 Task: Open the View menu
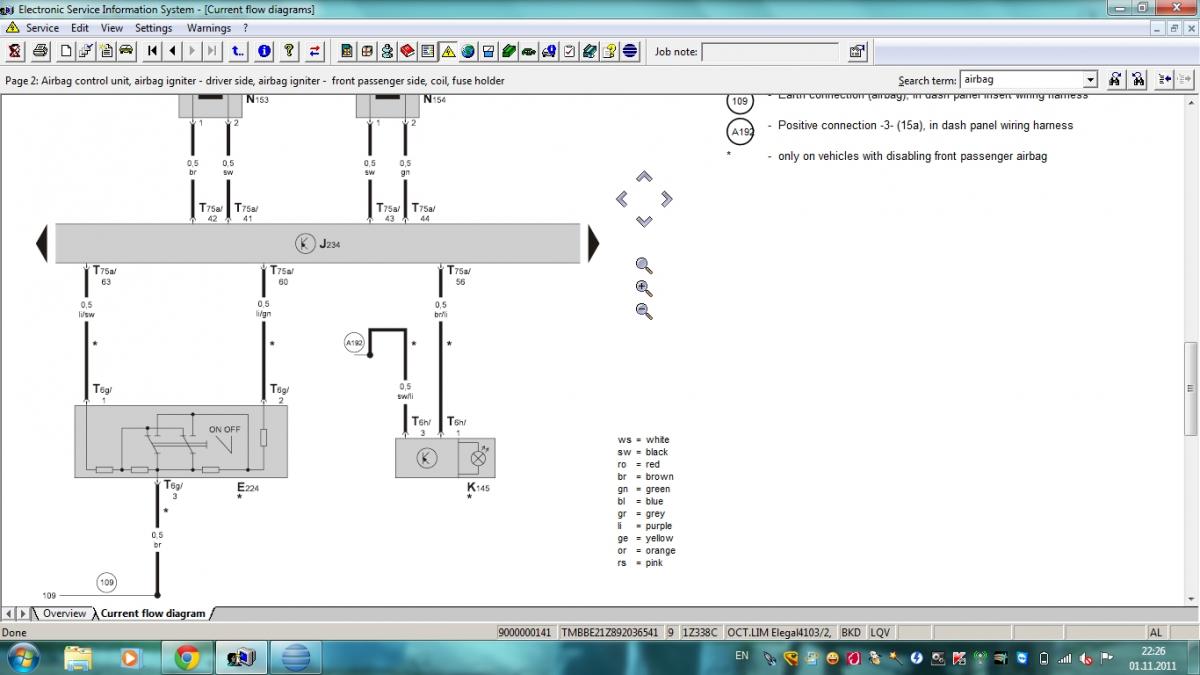tap(112, 28)
